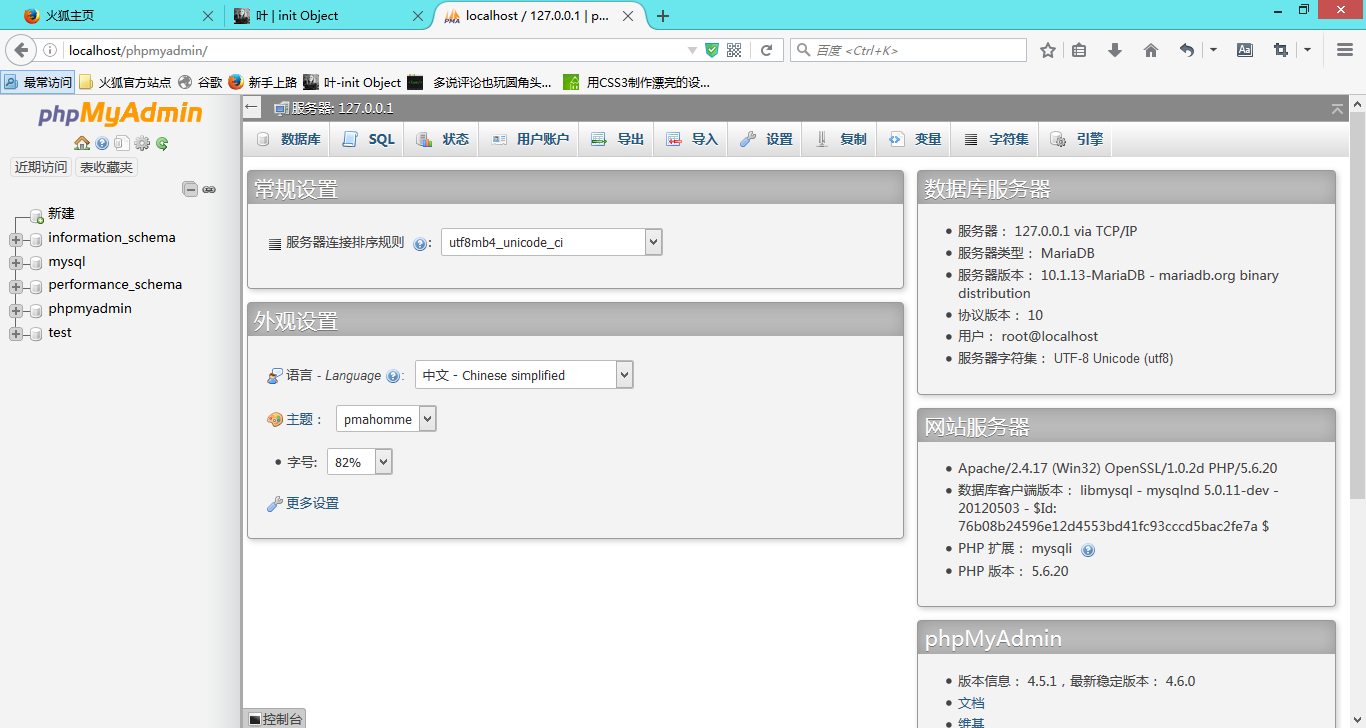Open the 导入 import tab

click(691, 140)
